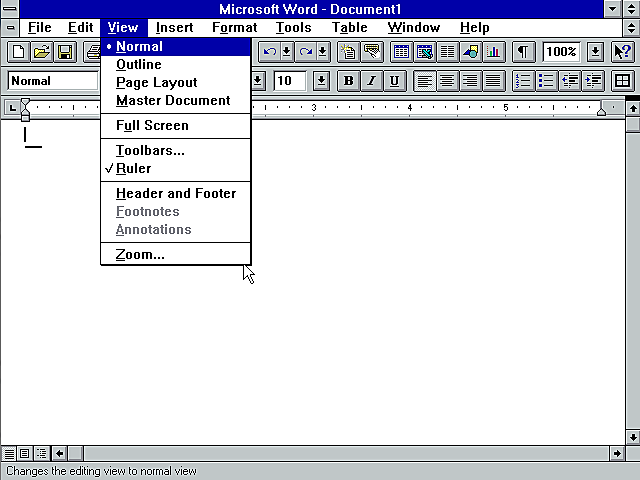Screen dimensions: 640x480
Task: Choose Full Screen from View menu
Action: [x=176, y=125]
